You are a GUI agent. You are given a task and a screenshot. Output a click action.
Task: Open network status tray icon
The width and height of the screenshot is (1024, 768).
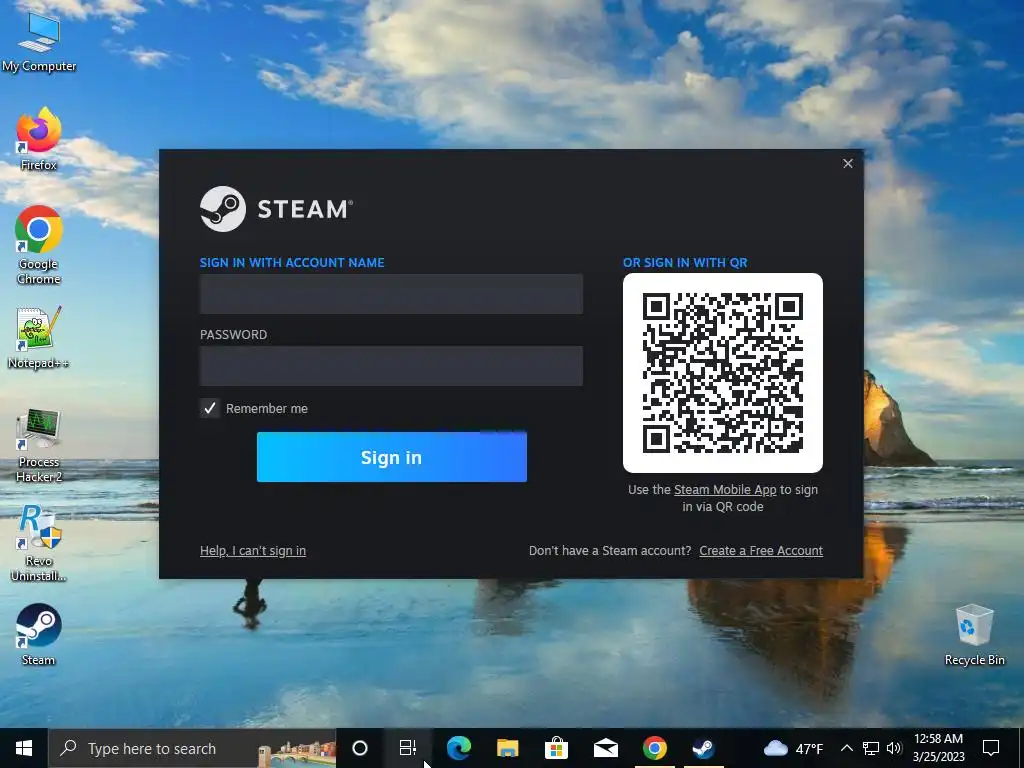[871, 748]
